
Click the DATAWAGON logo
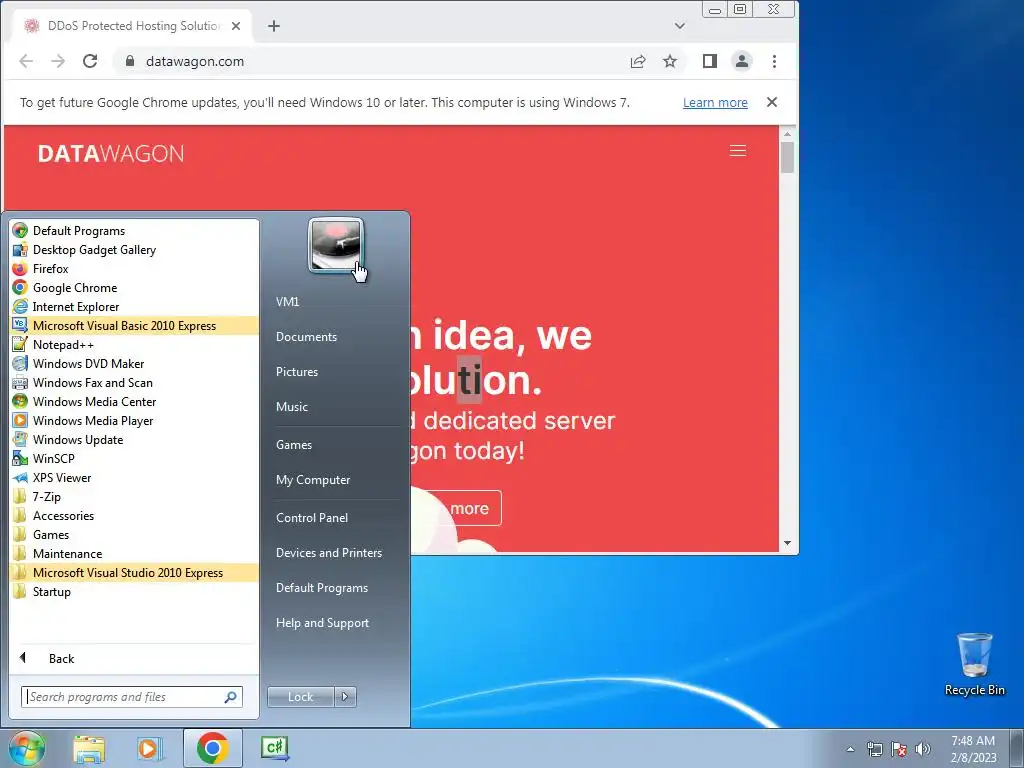coord(111,154)
